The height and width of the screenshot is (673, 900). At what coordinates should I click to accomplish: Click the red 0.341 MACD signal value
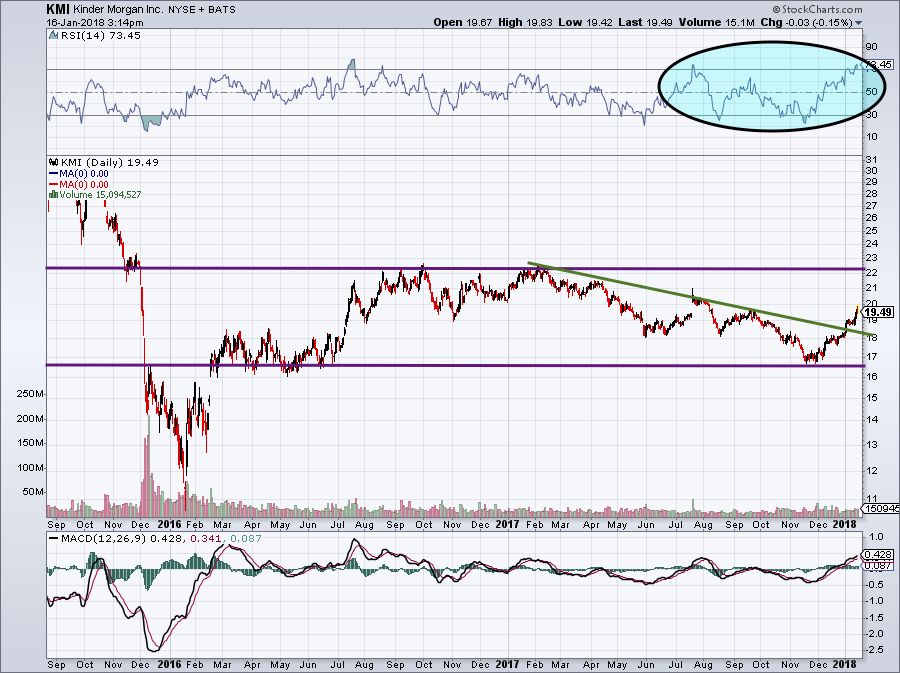coord(206,539)
